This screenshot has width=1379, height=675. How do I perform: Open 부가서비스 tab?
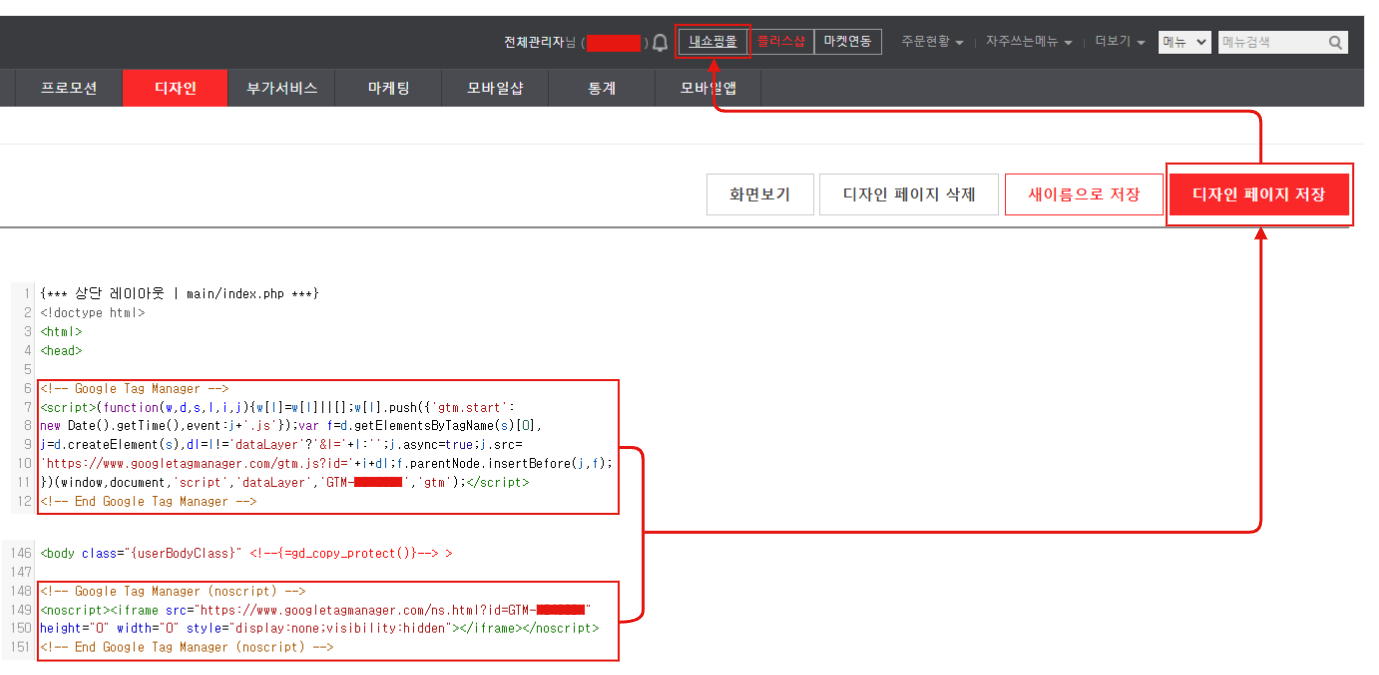pos(282,88)
